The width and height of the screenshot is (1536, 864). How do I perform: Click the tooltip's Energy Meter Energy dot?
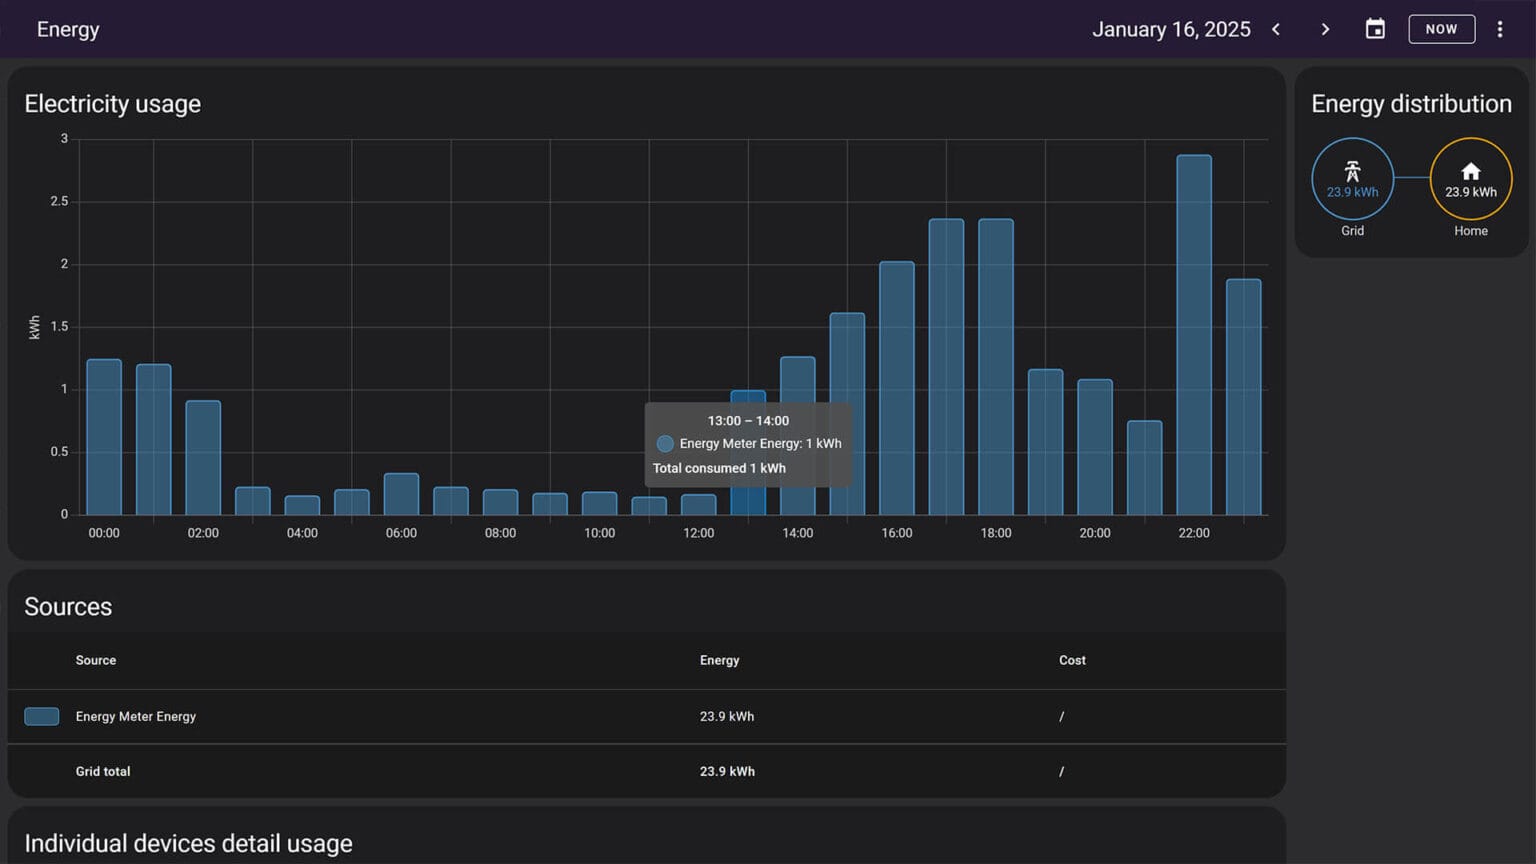(x=665, y=443)
